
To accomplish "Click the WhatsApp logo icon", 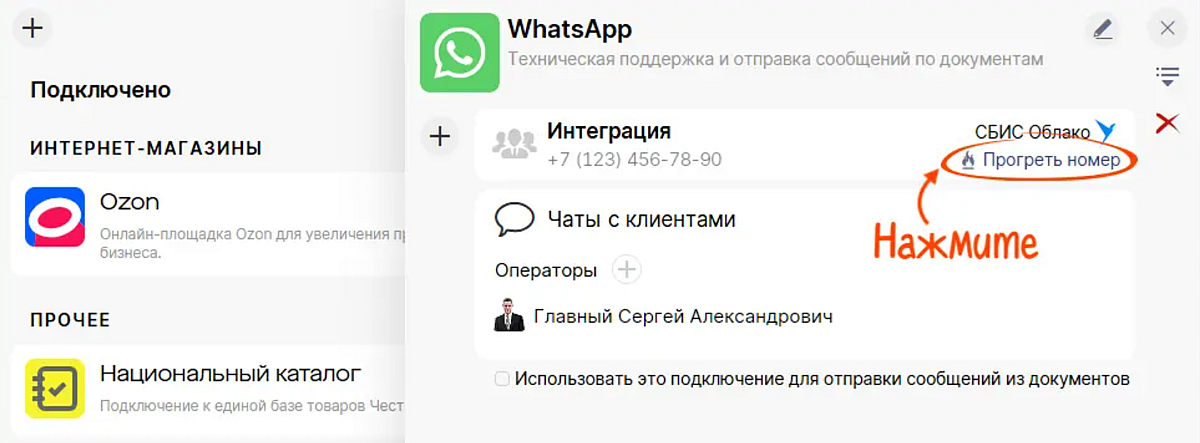I will (x=460, y=53).
